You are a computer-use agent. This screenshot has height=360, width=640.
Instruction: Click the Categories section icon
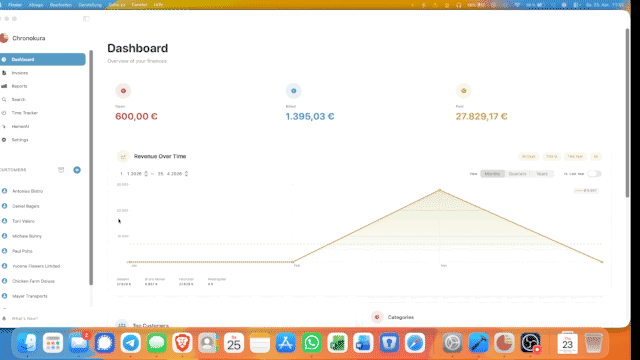coord(377,317)
